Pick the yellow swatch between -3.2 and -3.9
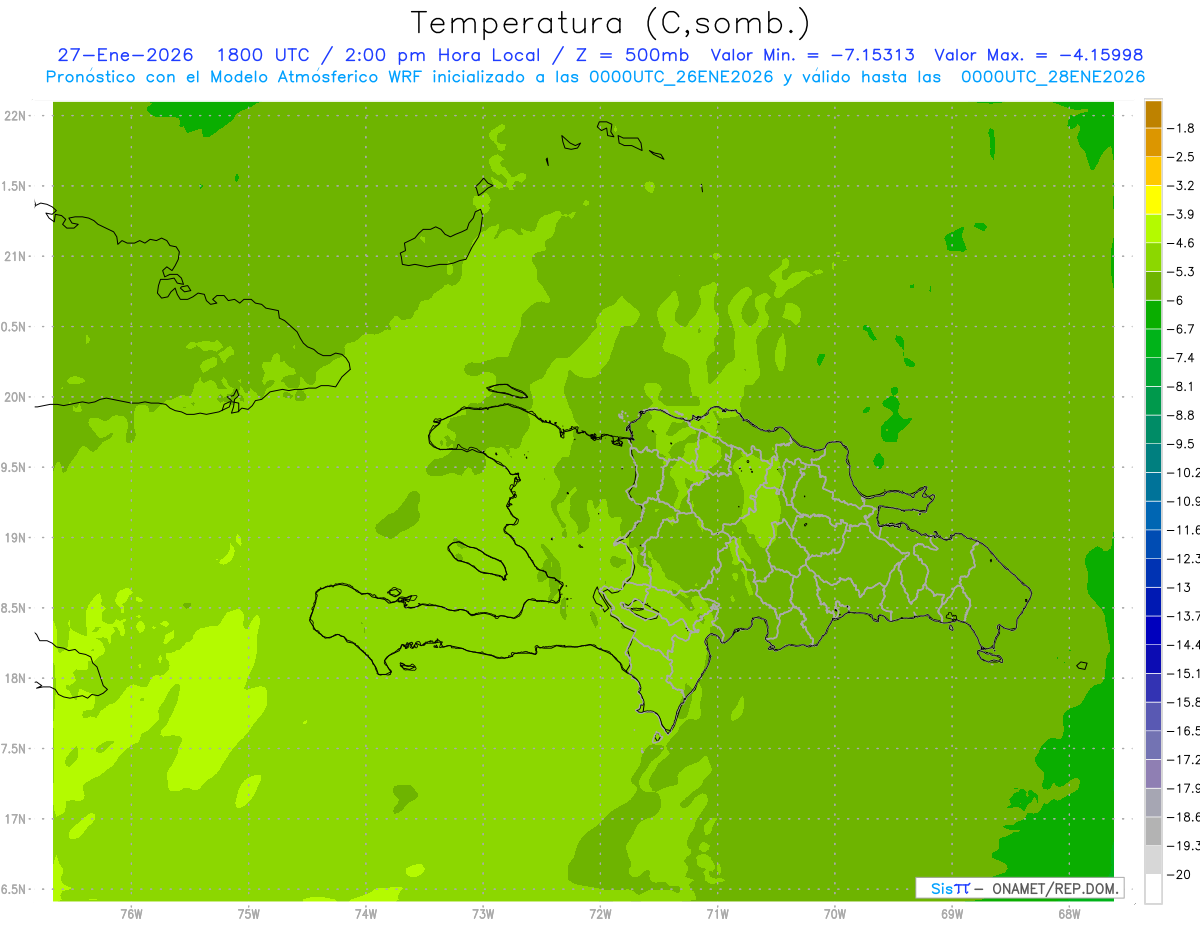This screenshot has width=1200, height=927. point(1153,200)
